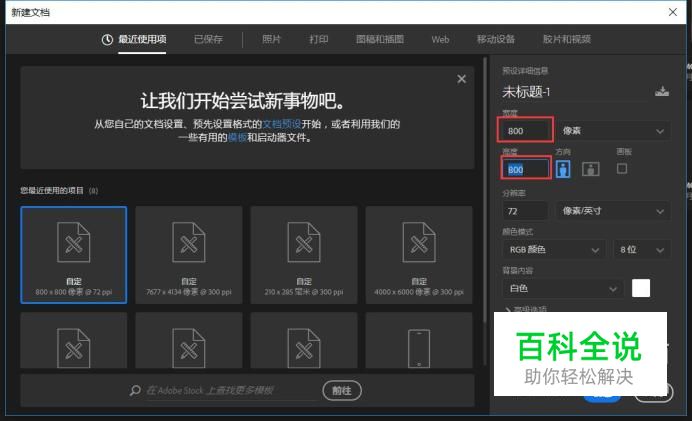Select the 7677 x 4134 像素 preset
Viewport: 692px width, 421px height.
[x=189, y=255]
